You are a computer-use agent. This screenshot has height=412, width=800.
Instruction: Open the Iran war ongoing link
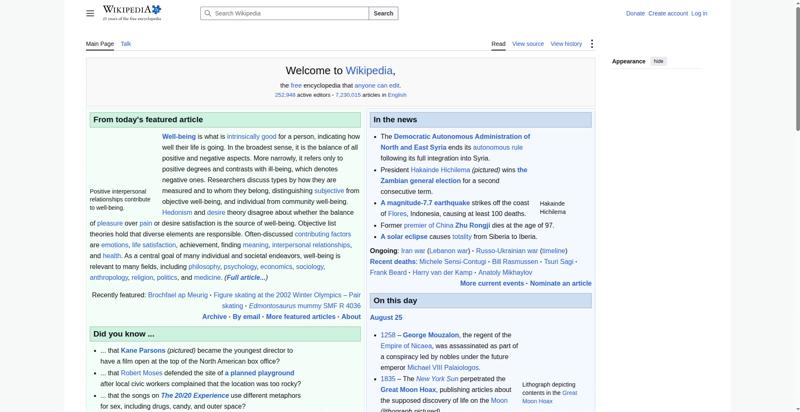click(413, 251)
